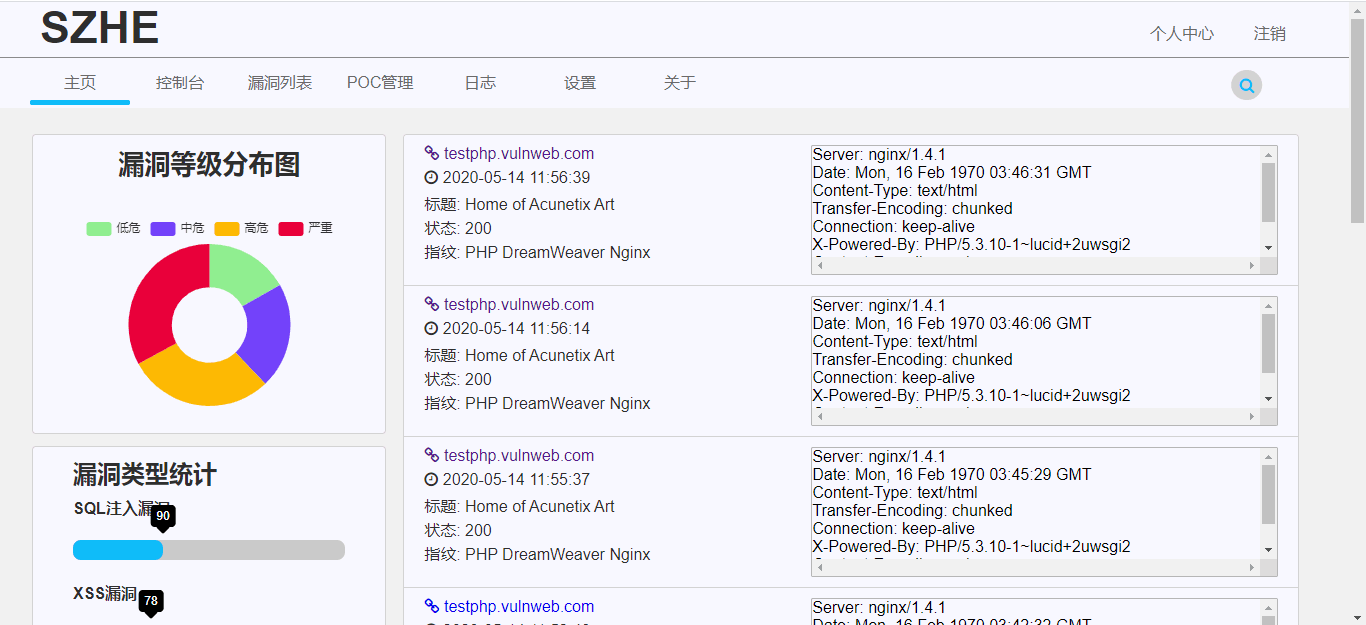Toggle the 严重 red legend swatch
This screenshot has height=625, width=1366.
(x=291, y=228)
